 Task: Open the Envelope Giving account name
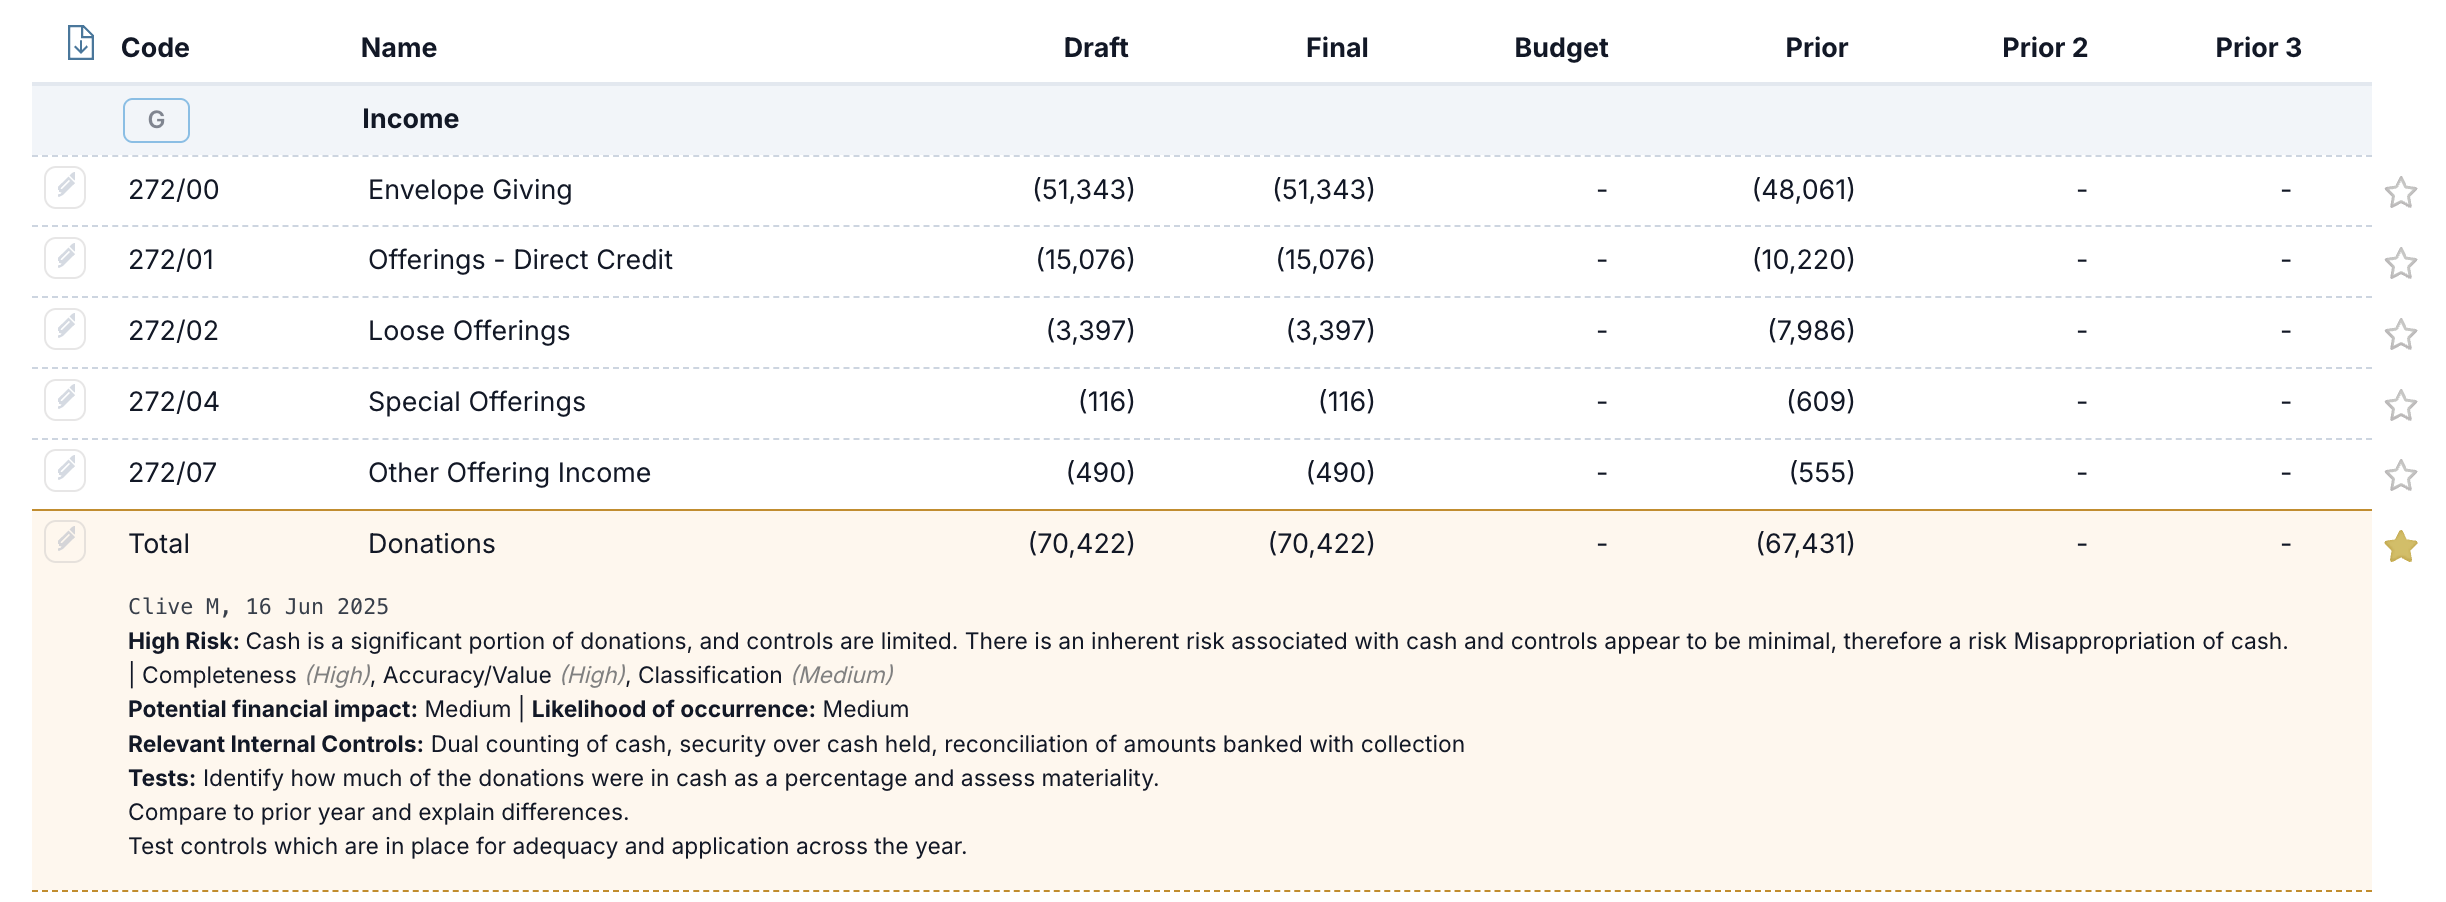(470, 189)
